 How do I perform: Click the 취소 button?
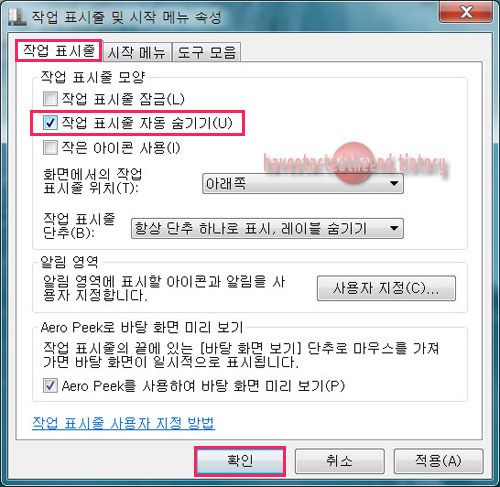tap(339, 461)
